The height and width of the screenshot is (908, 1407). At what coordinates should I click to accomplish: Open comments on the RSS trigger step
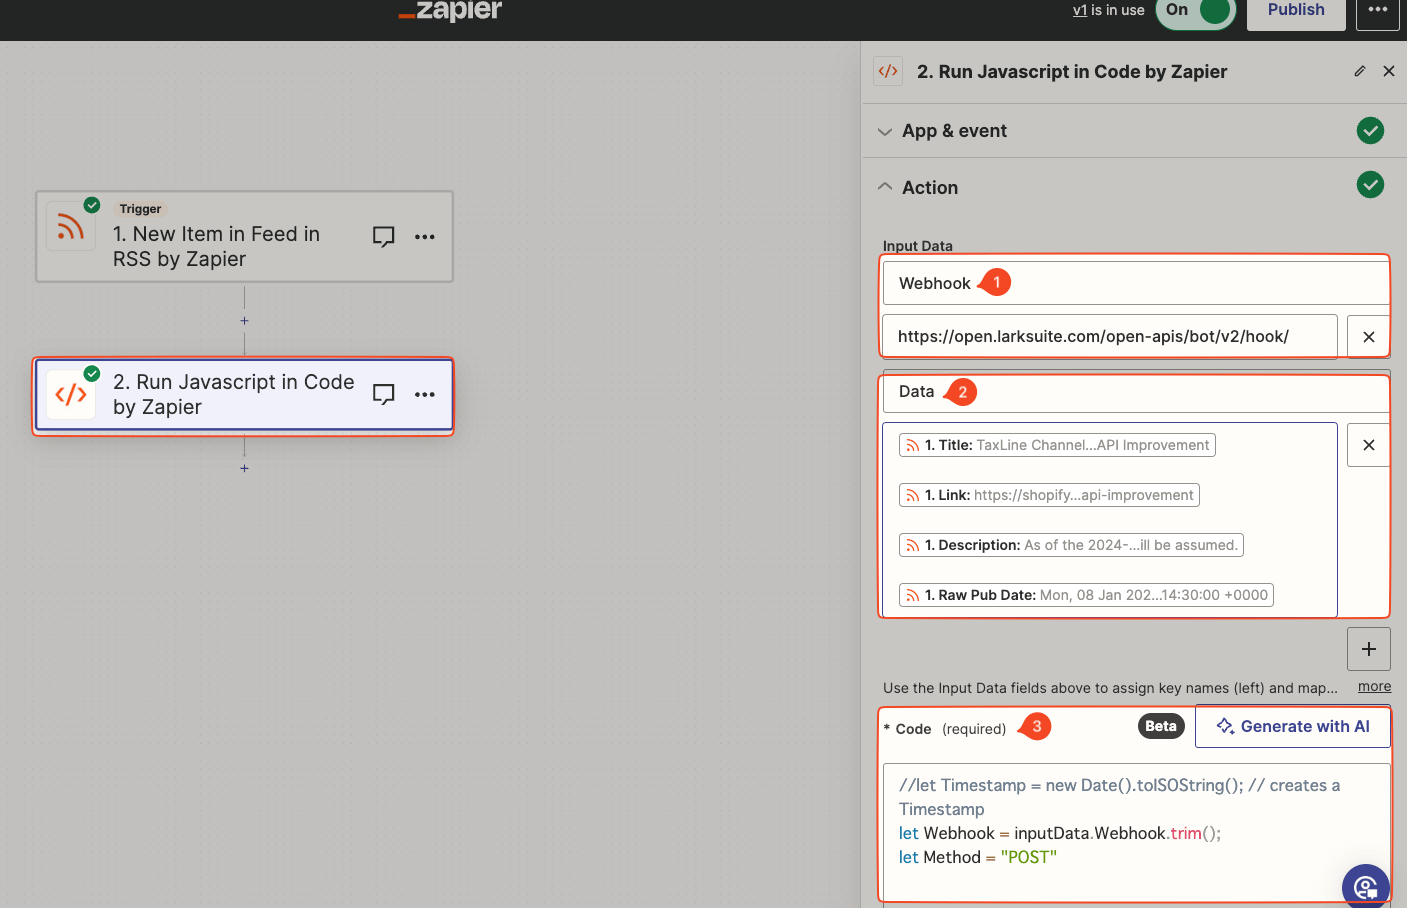coord(383,237)
